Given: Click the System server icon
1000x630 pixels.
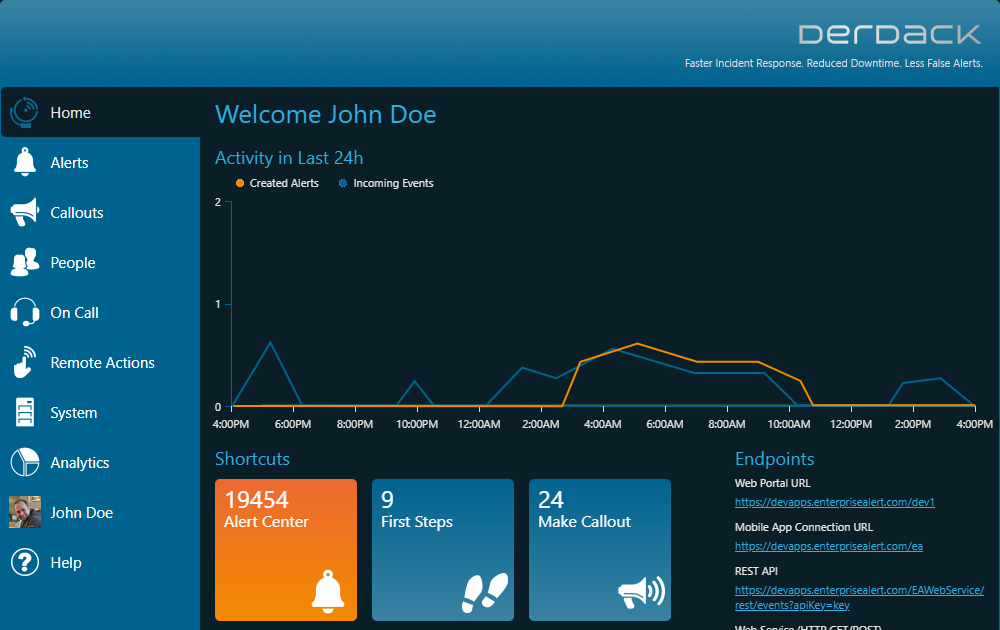Looking at the screenshot, I should [25, 412].
